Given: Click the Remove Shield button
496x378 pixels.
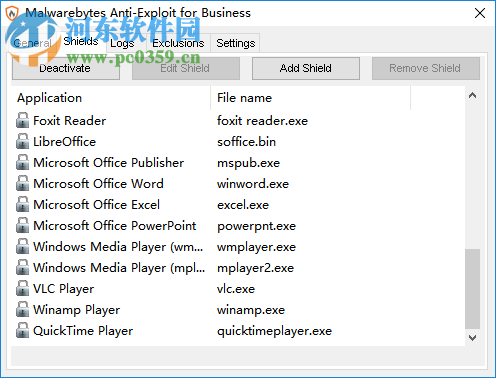Looking at the screenshot, I should click(x=426, y=68).
